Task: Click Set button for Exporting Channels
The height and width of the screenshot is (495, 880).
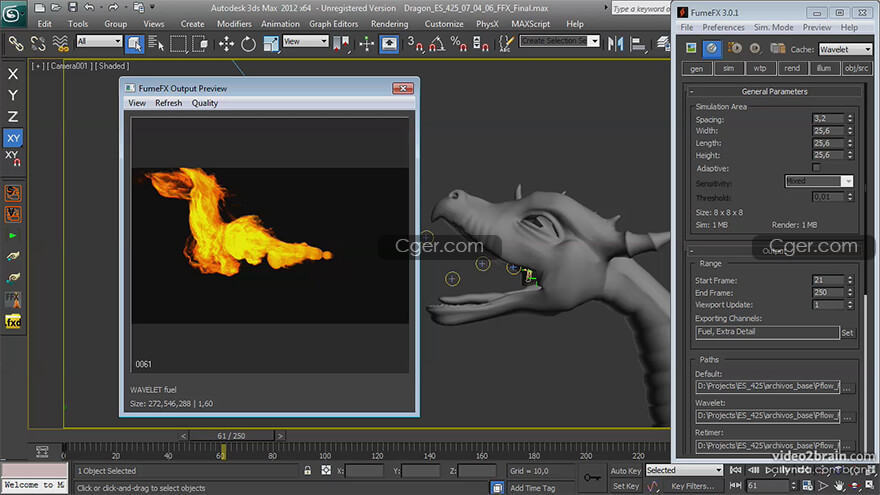Action: [x=847, y=333]
